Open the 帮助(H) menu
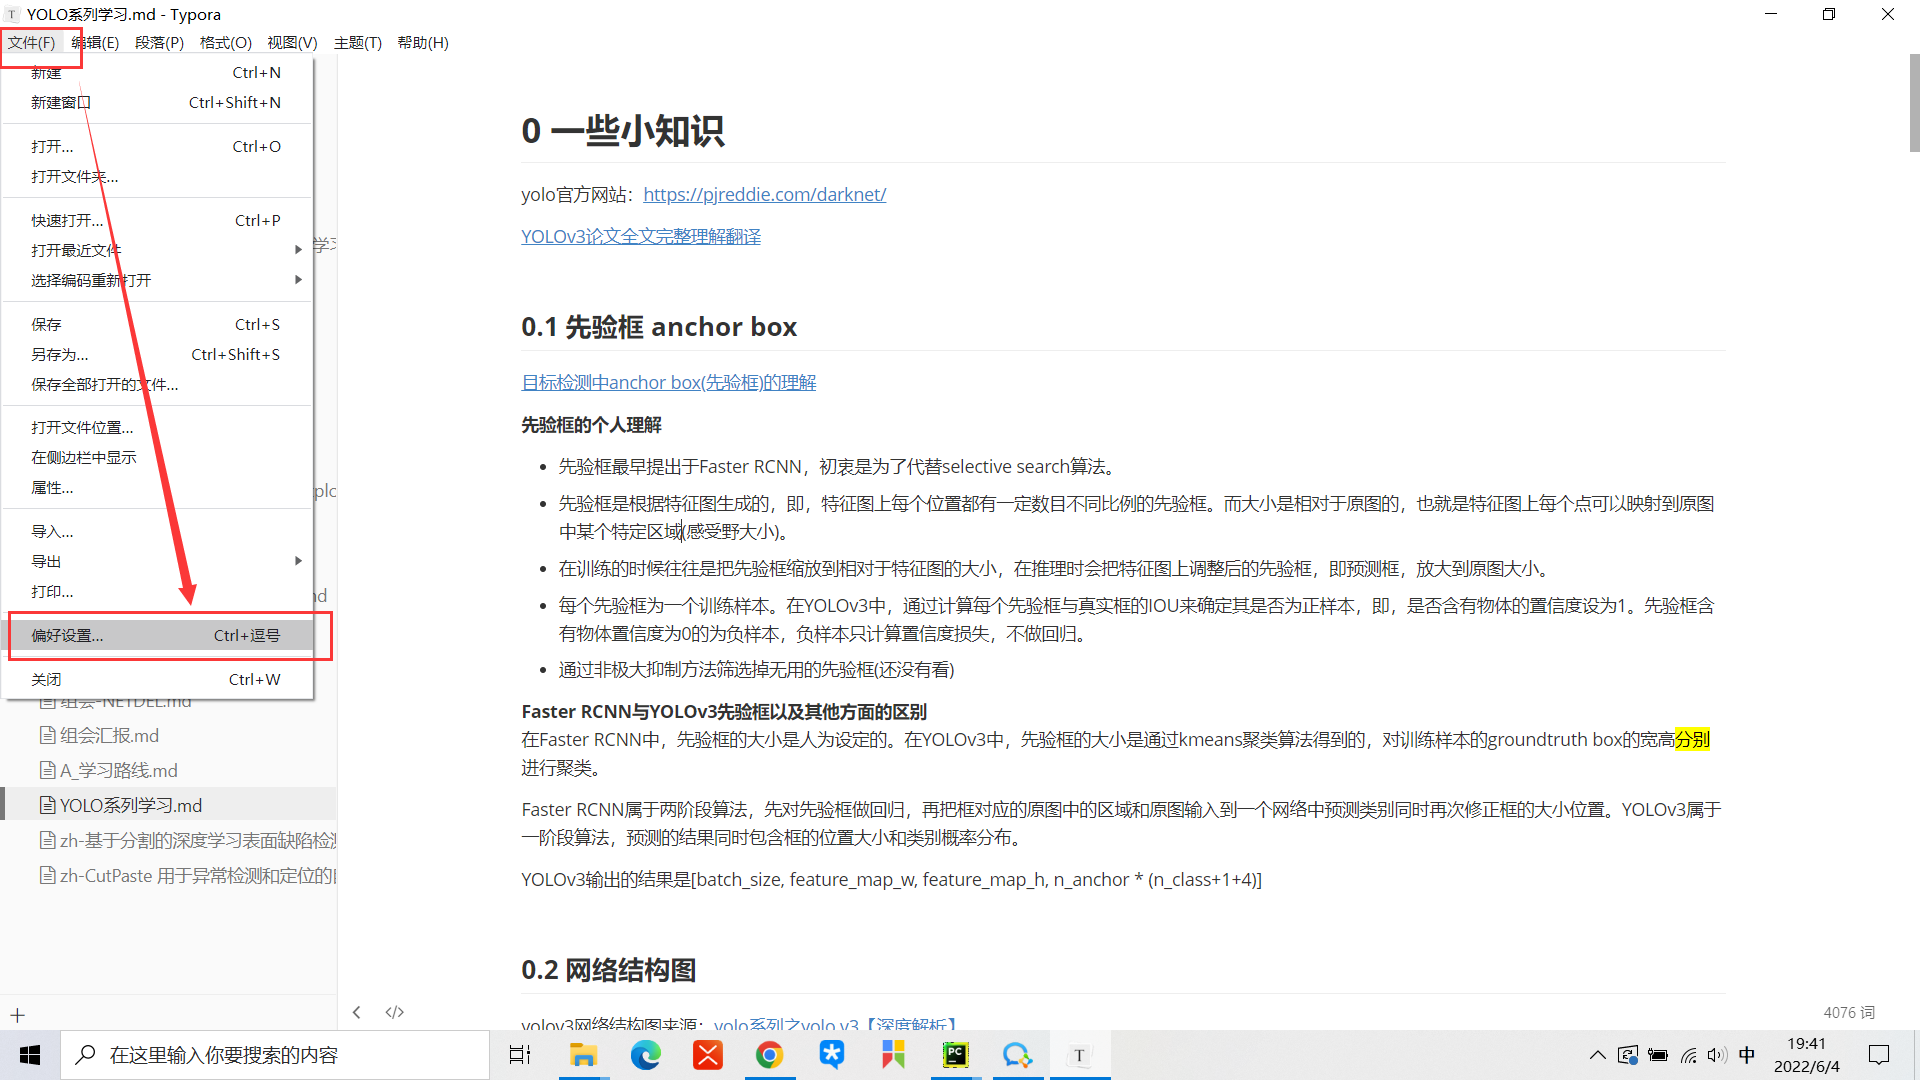The height and width of the screenshot is (1080, 1920). pos(423,43)
